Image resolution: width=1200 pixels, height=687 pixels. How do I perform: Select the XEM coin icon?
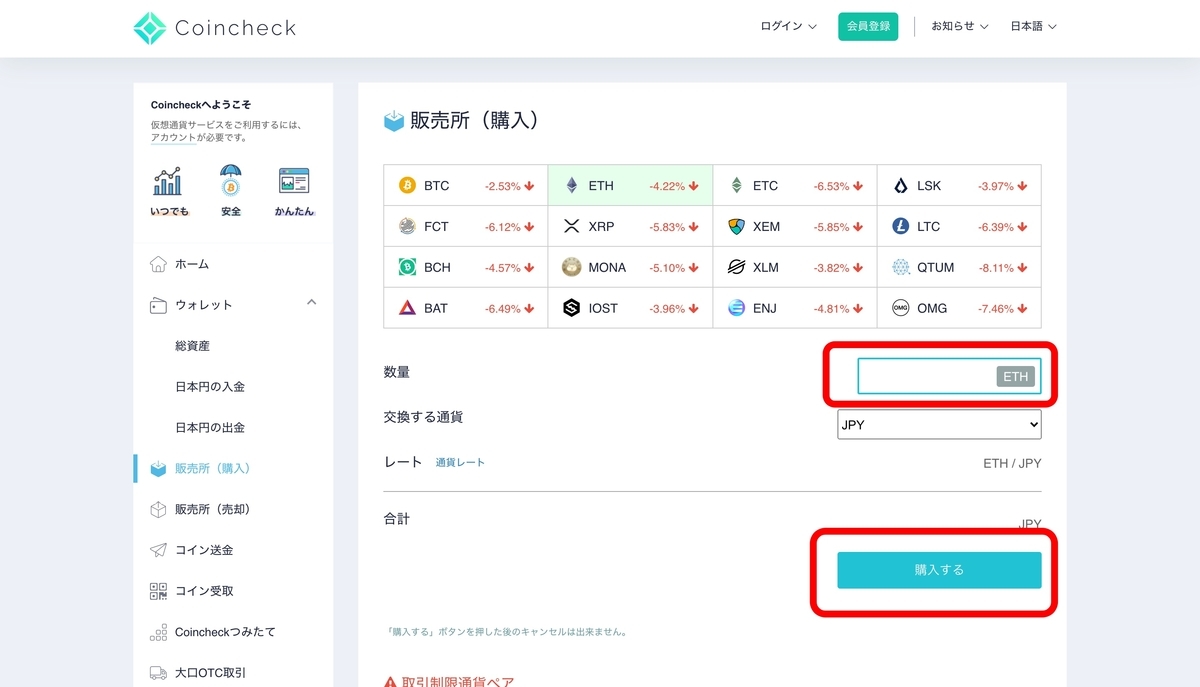pos(737,226)
